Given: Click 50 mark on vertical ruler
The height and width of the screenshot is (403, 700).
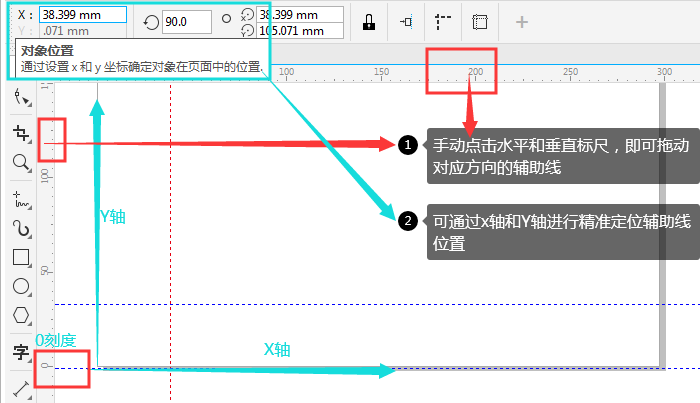Looking at the screenshot, I should click(45, 270).
